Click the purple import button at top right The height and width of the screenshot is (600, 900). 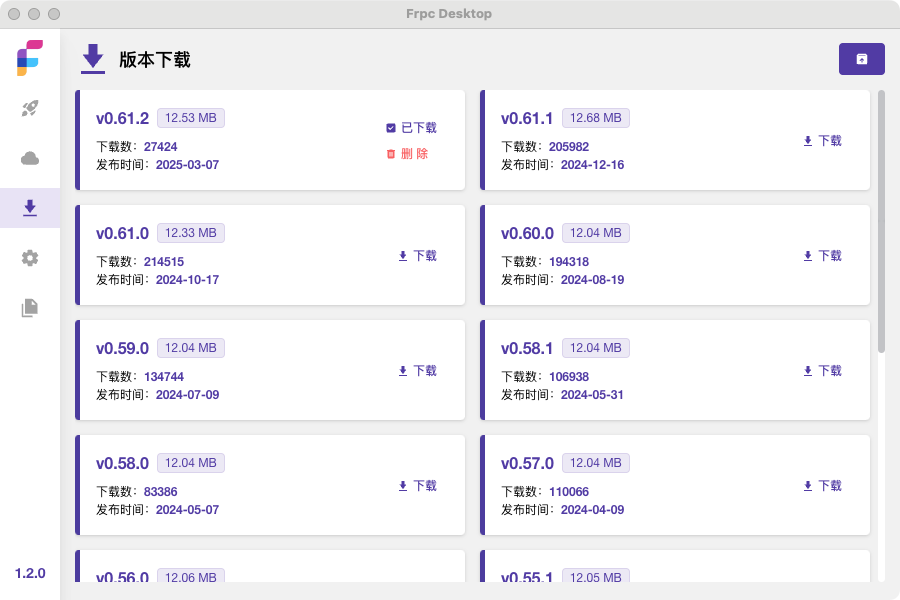862,59
